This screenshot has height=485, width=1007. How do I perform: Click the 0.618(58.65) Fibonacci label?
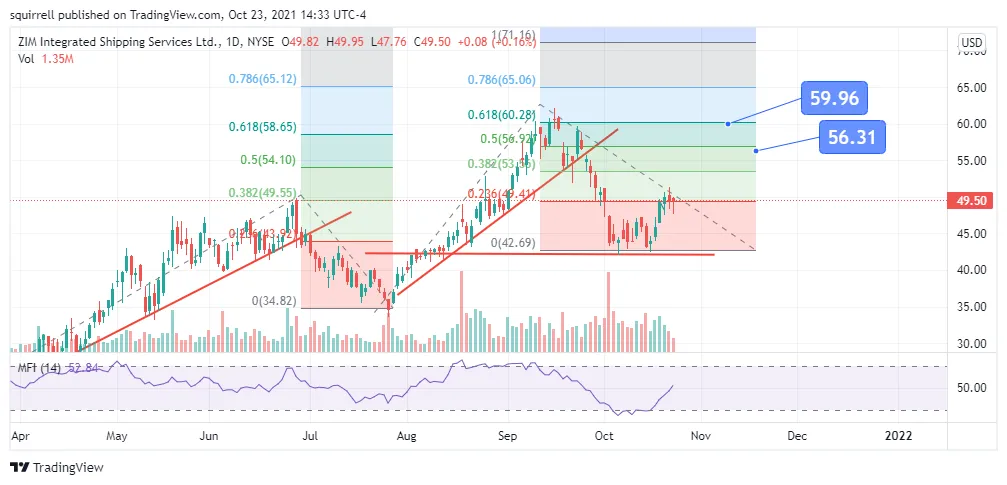click(x=263, y=127)
